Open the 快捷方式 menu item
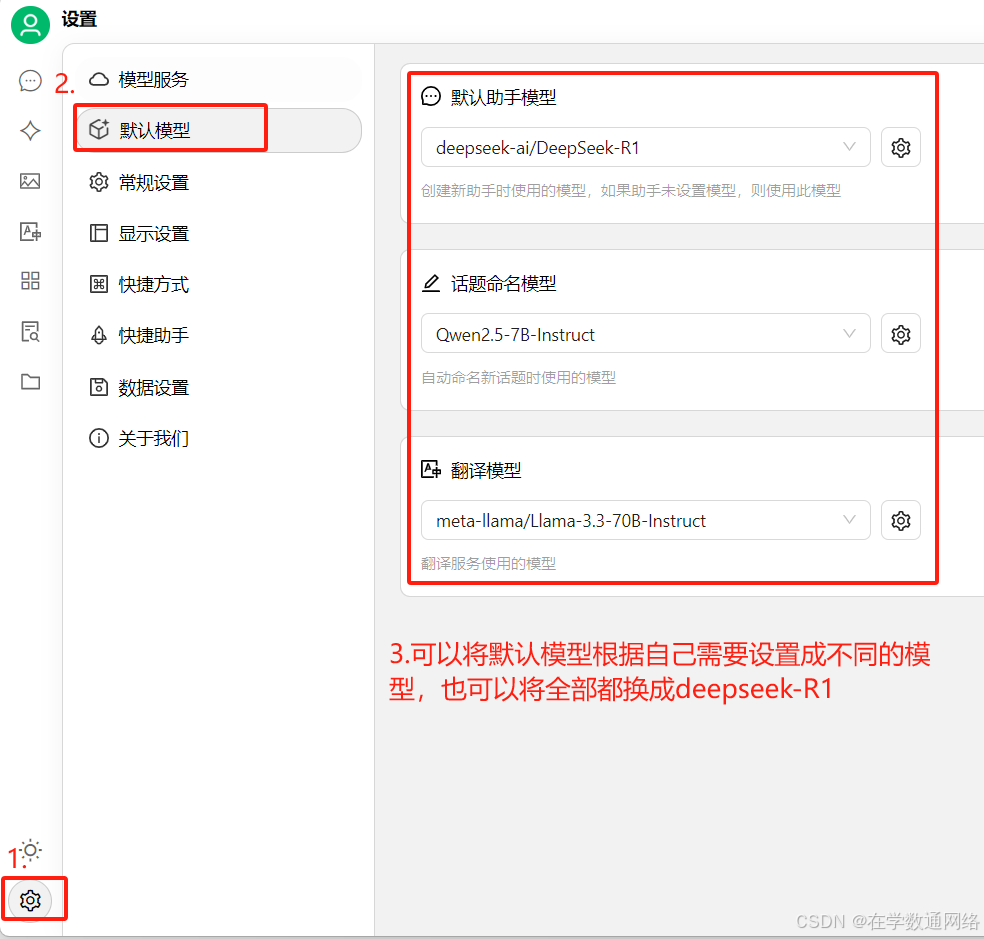 [217, 284]
